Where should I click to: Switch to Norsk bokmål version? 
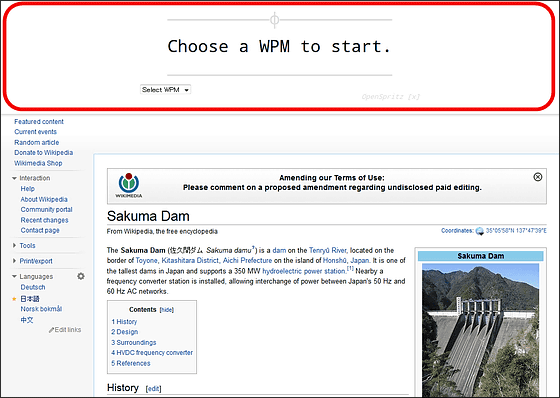click(41, 309)
